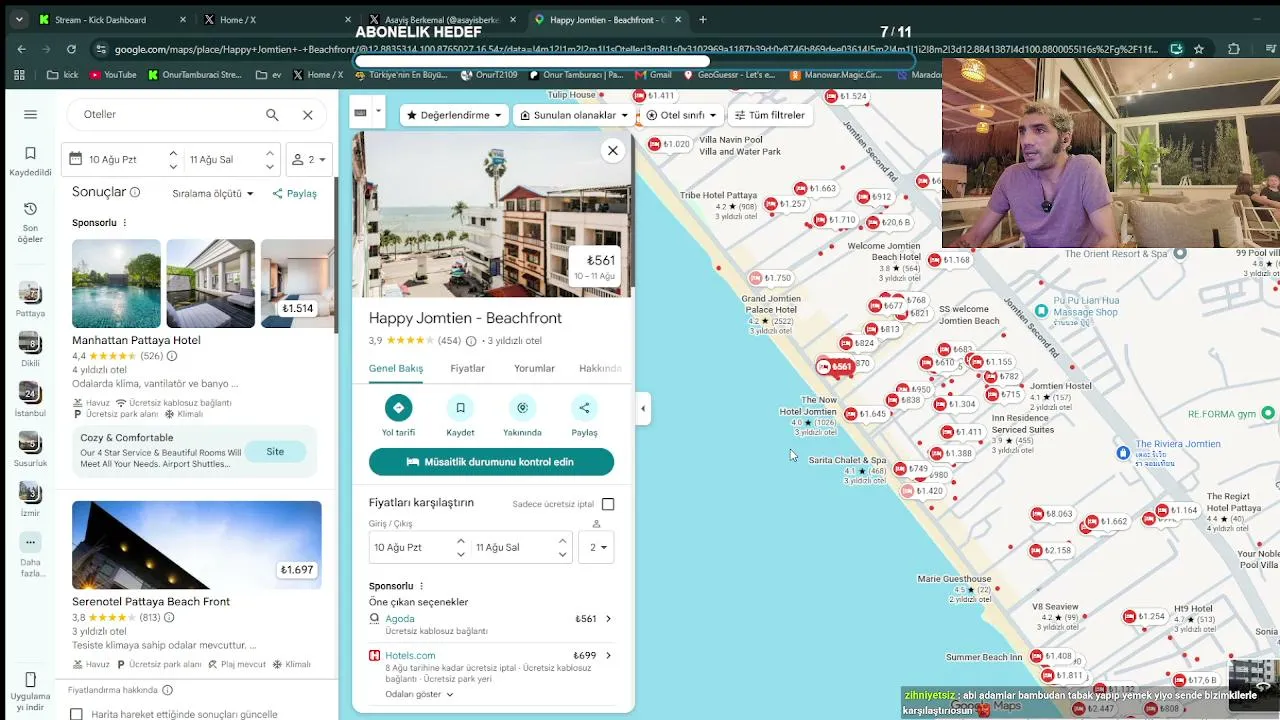Click Paylaş link in results header
The width and height of the screenshot is (1280, 720).
click(x=295, y=194)
